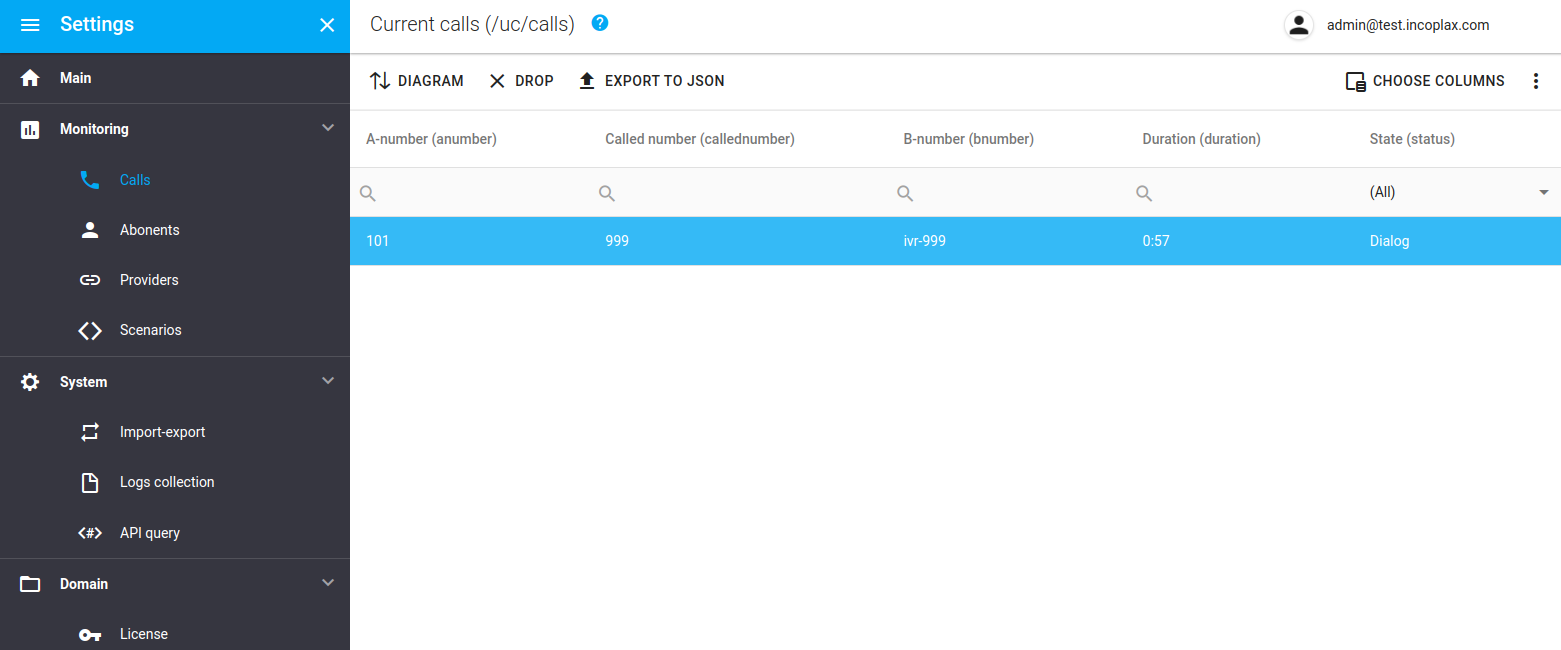Screen dimensions: 1561x650
Task: Click EXPORT TO JSON button
Action: [651, 81]
